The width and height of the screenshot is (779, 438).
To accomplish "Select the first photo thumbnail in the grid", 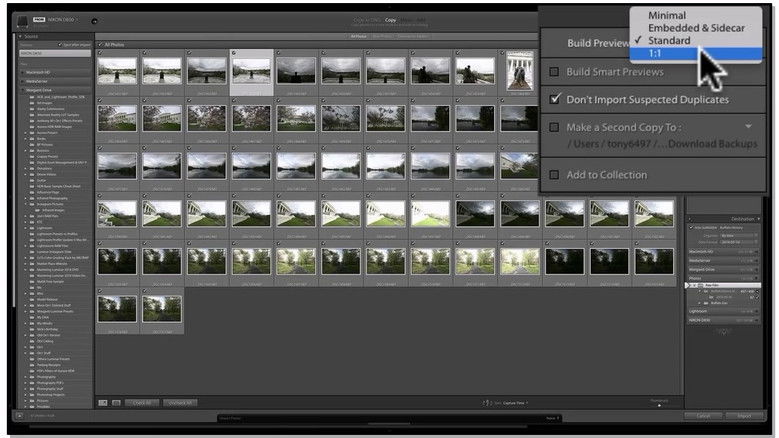I will [117, 72].
